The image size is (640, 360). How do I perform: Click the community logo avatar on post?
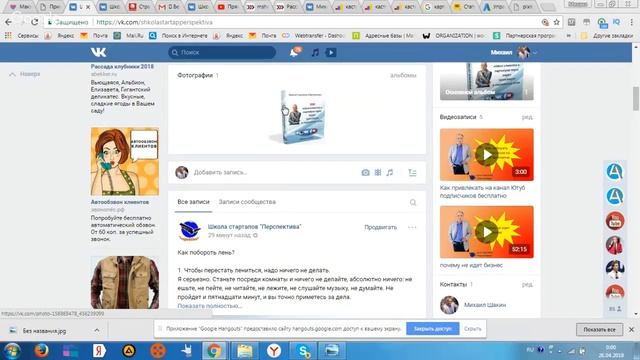(x=189, y=231)
